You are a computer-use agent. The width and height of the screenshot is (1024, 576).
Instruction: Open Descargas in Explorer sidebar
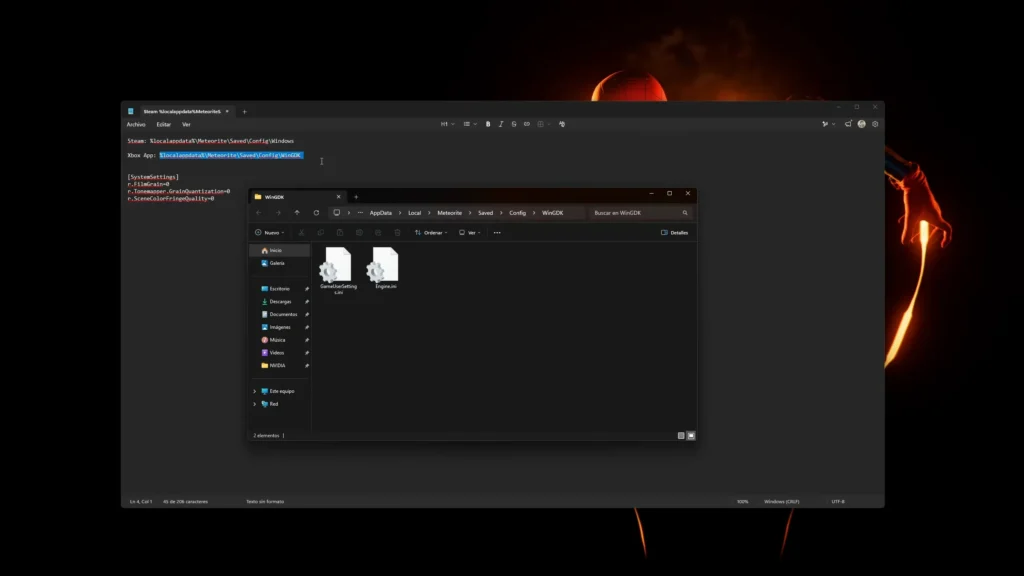tap(280, 302)
